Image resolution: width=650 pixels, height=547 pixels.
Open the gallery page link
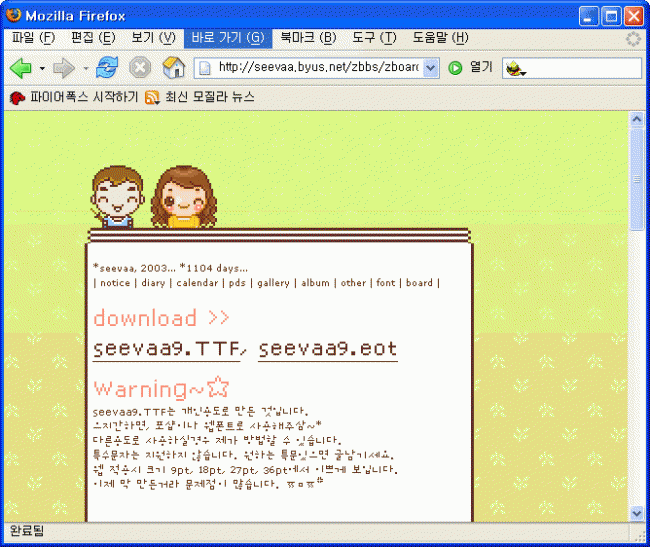click(274, 283)
